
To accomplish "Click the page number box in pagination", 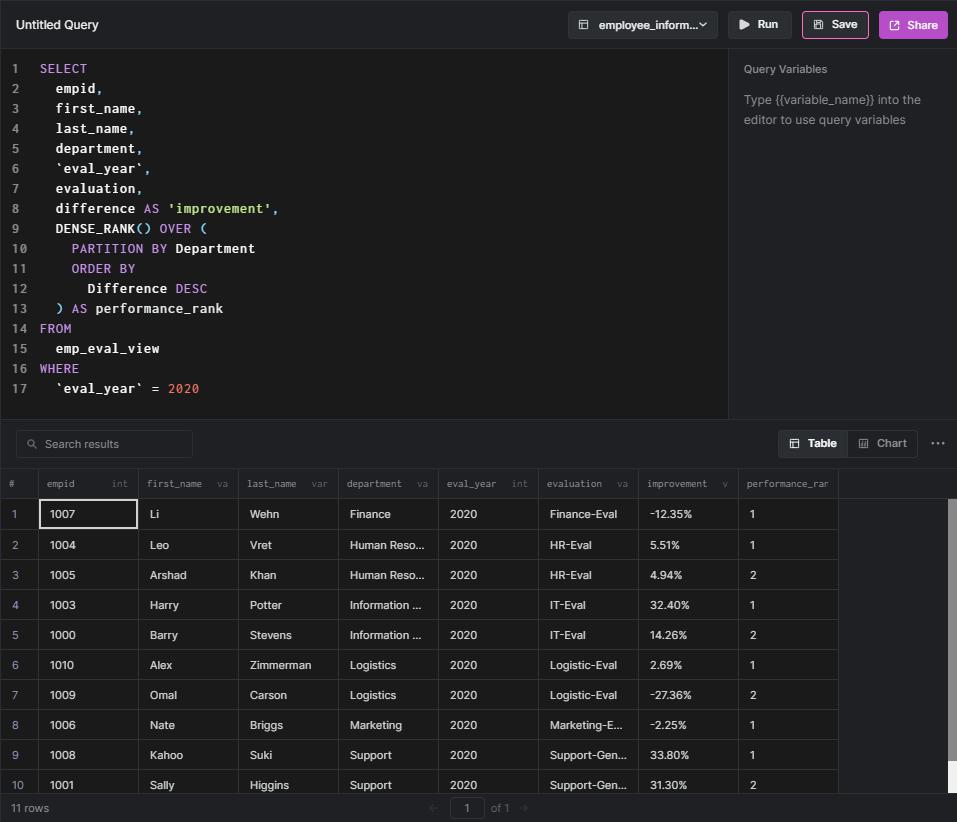I will (x=467, y=808).
